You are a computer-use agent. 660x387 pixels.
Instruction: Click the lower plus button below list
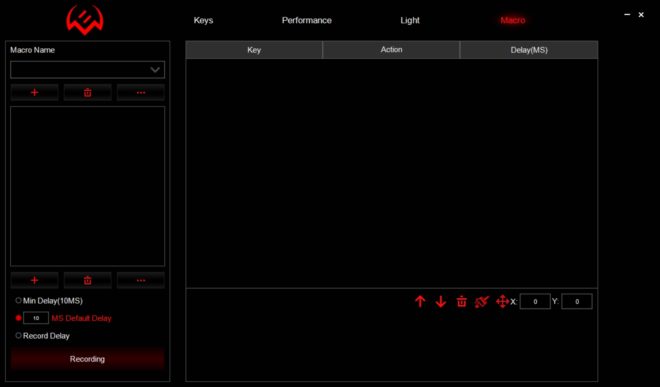[x=35, y=280]
